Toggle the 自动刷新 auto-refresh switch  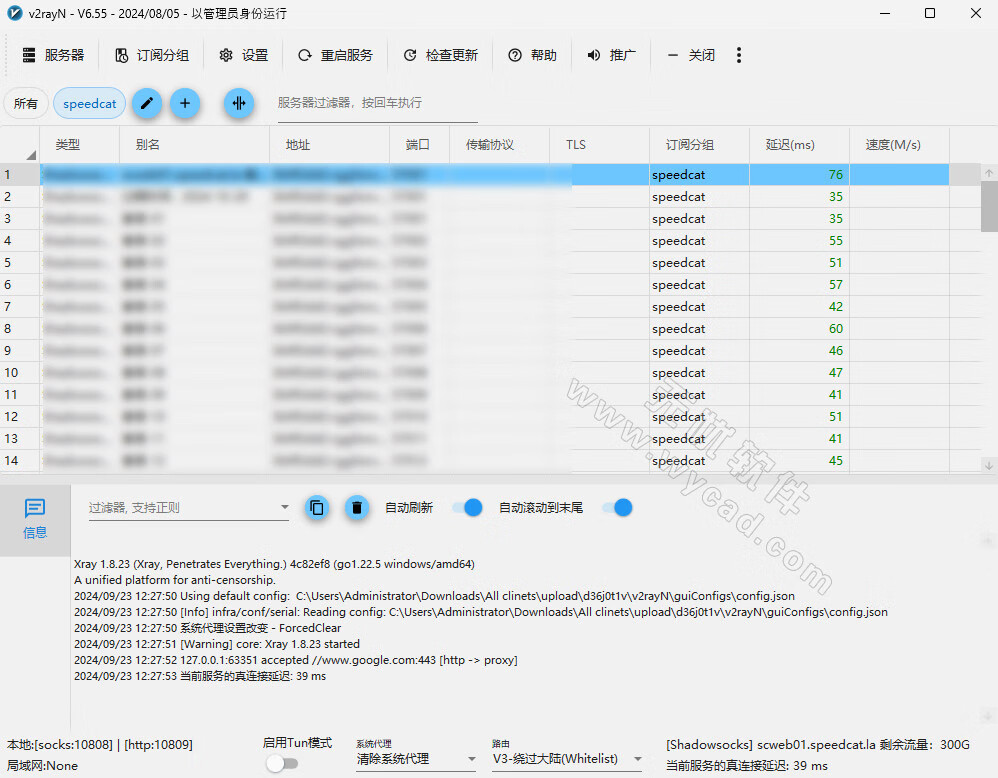[x=466, y=507]
